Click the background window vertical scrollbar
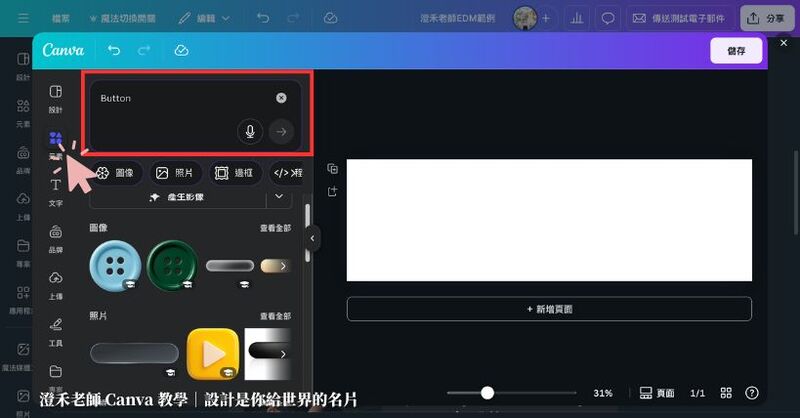 [x=796, y=191]
